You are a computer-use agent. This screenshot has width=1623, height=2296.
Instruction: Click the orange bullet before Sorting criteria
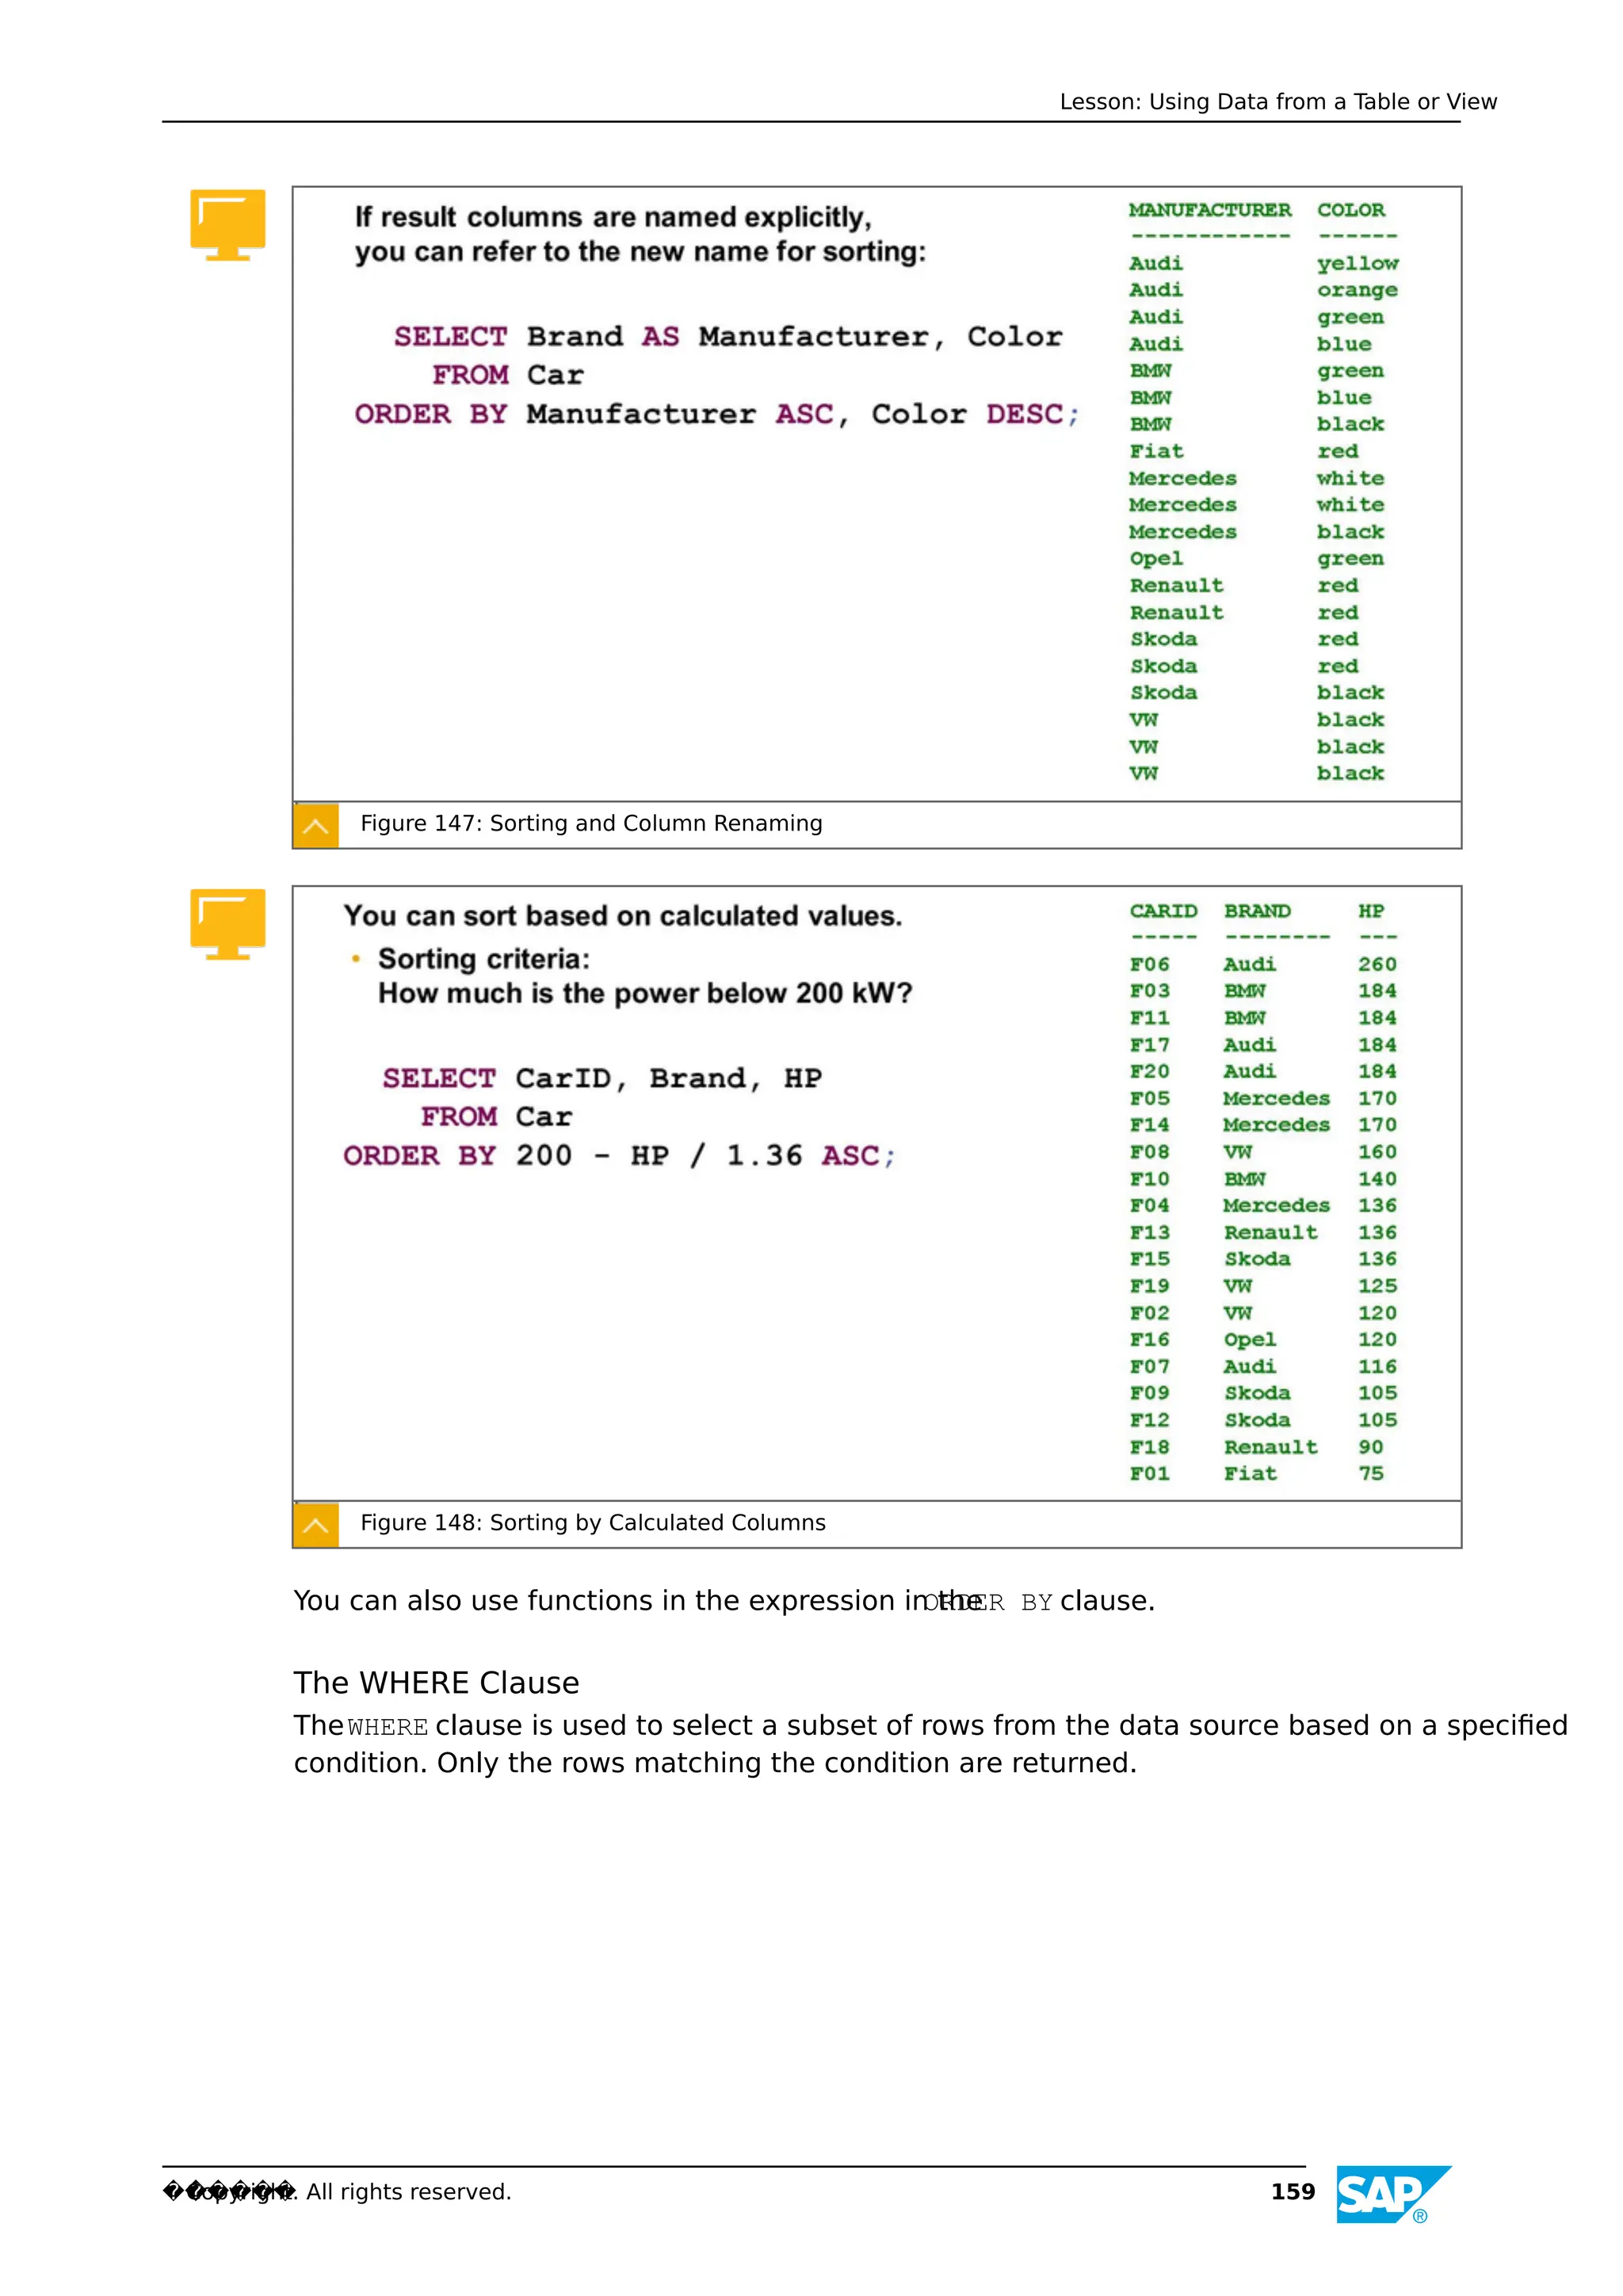(x=355, y=959)
